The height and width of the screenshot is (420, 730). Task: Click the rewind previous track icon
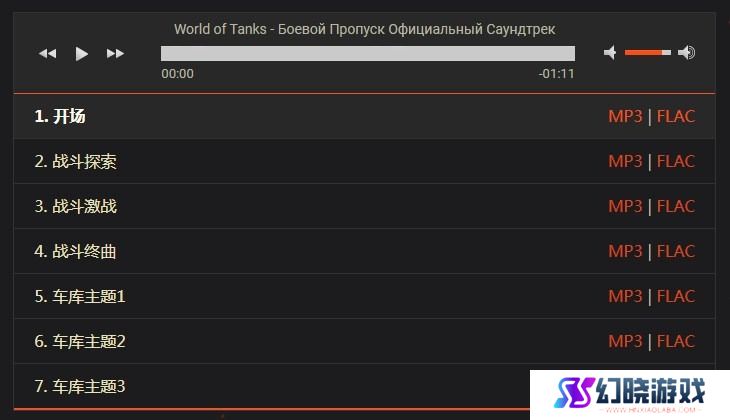(47, 54)
